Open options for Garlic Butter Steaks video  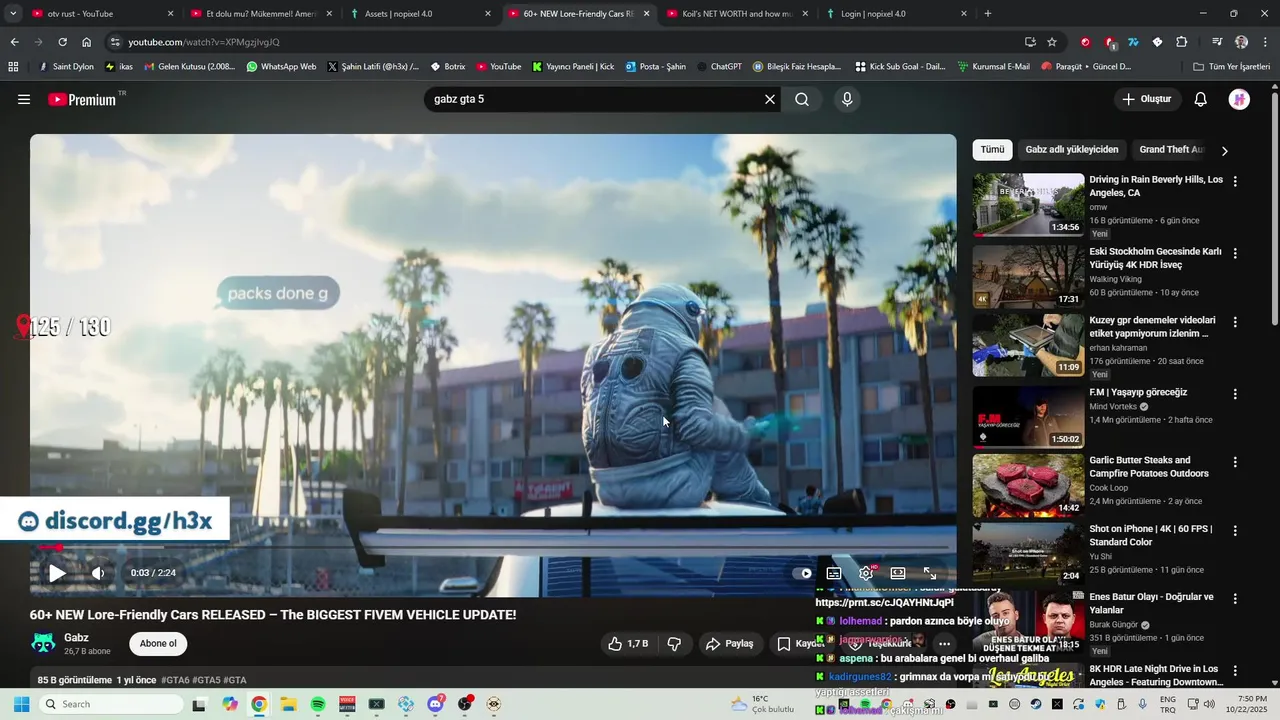[1235, 463]
